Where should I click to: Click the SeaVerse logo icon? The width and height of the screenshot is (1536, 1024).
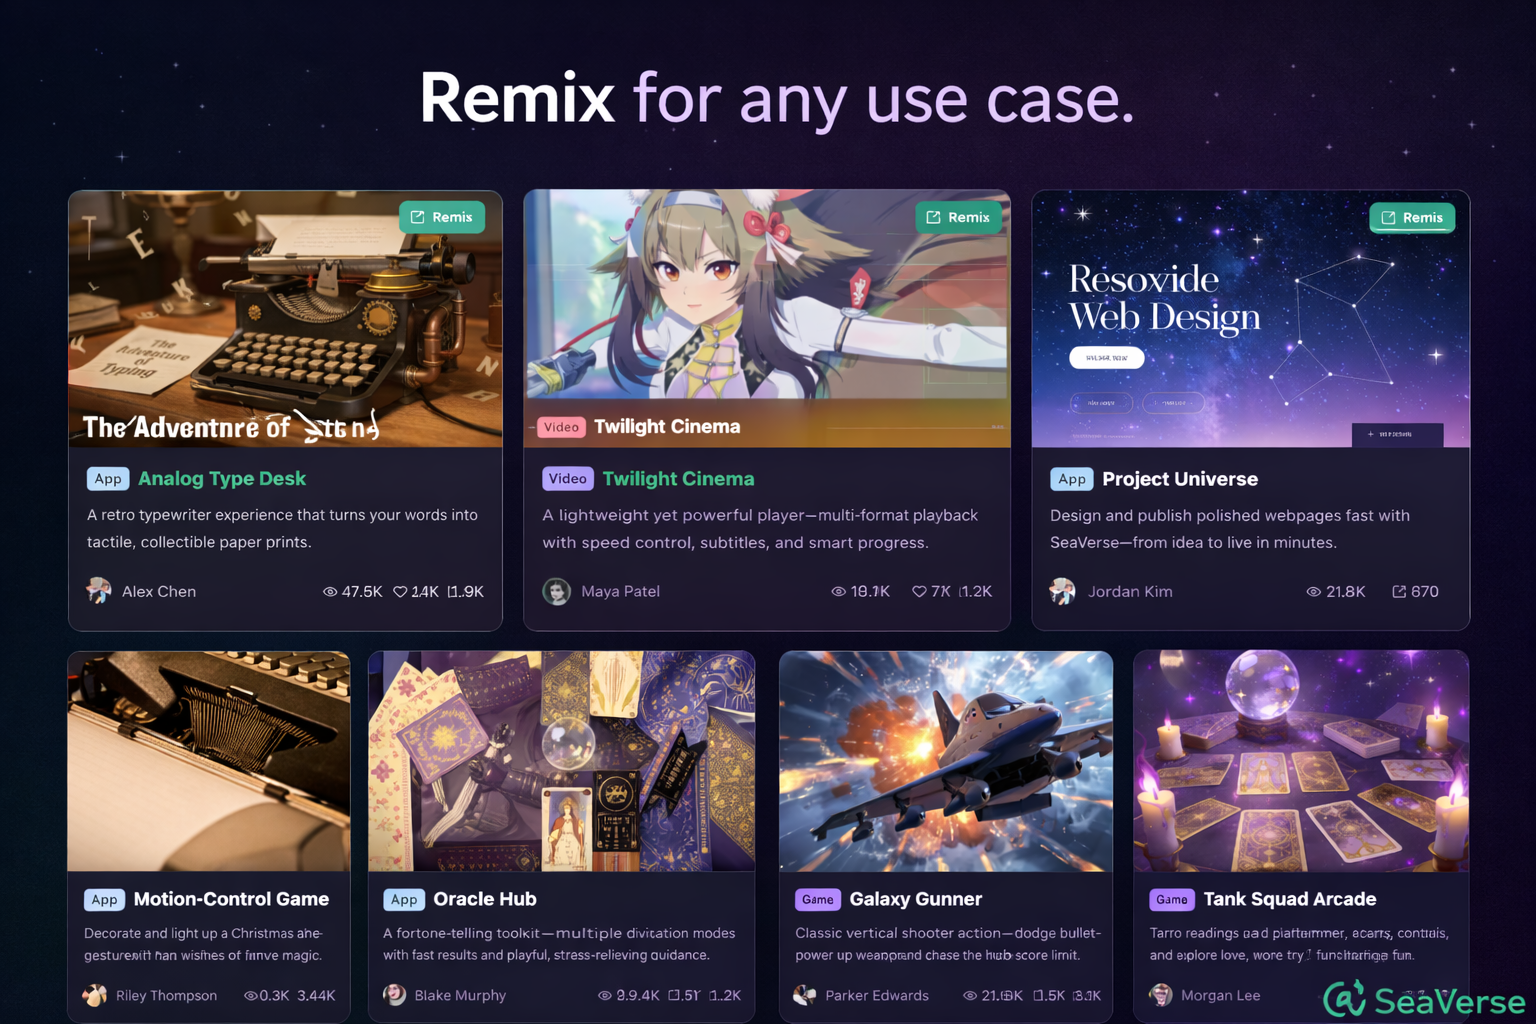point(1345,999)
